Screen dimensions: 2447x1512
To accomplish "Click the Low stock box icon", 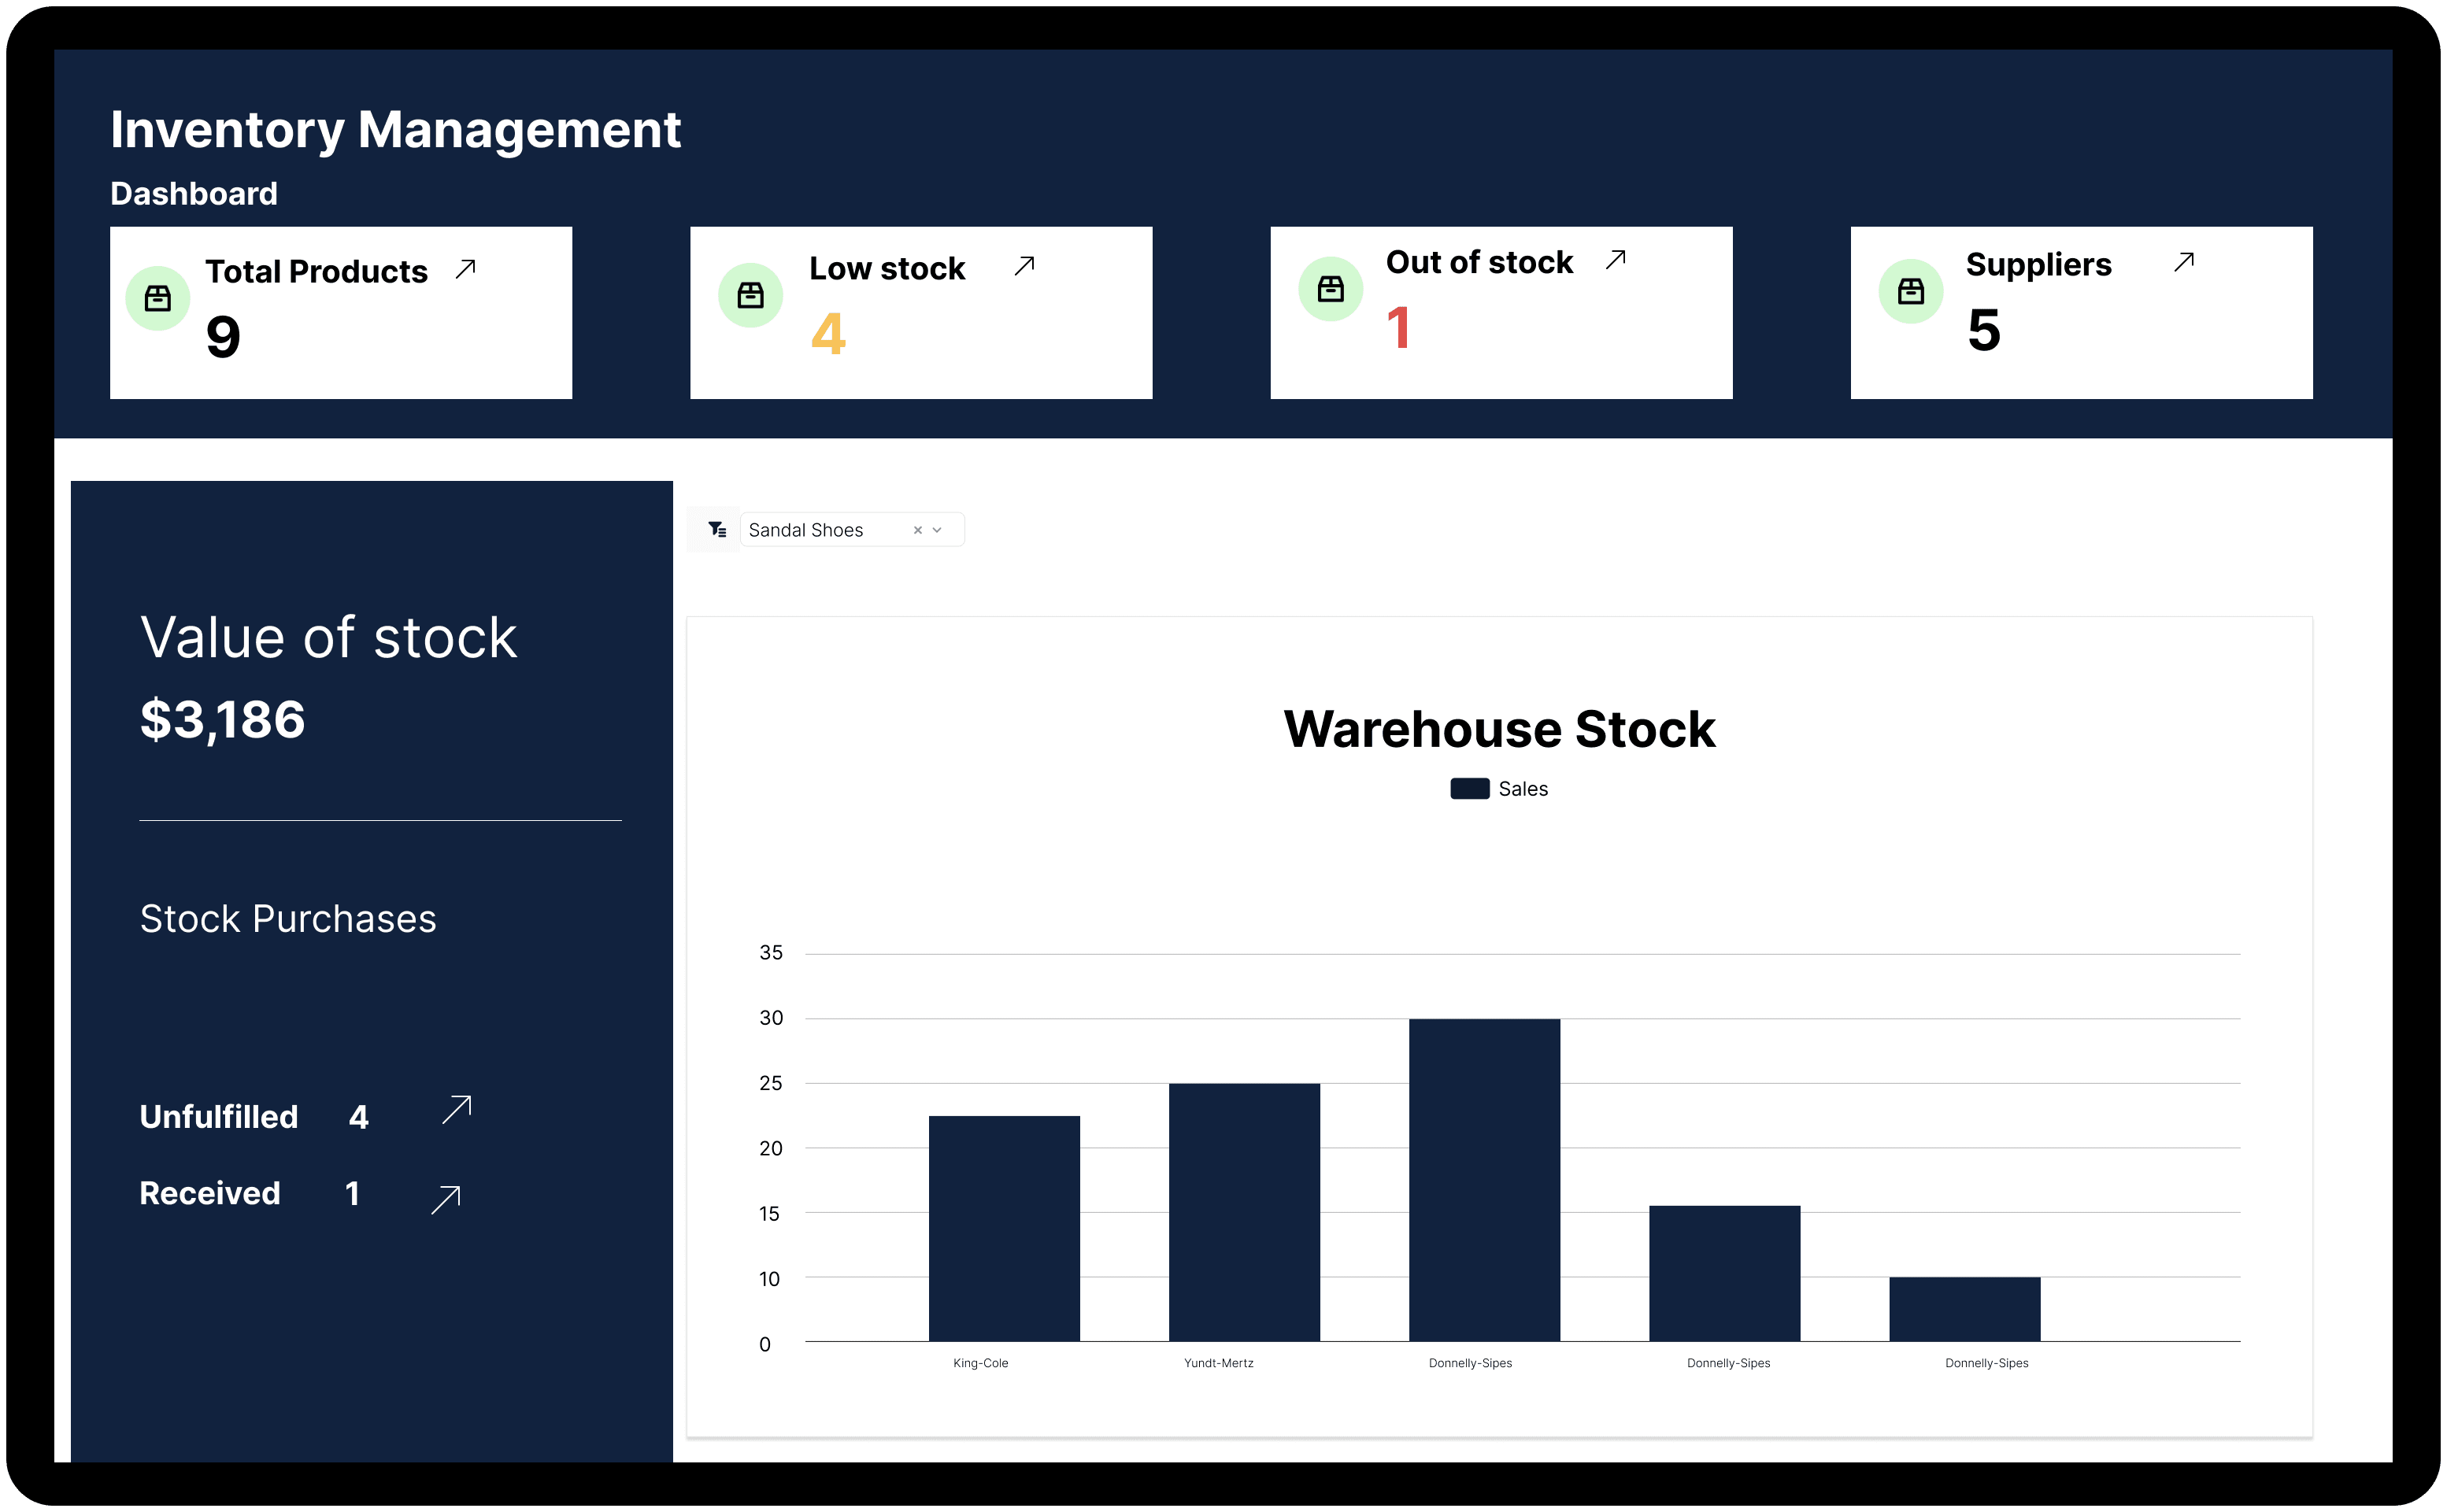I will point(751,293).
